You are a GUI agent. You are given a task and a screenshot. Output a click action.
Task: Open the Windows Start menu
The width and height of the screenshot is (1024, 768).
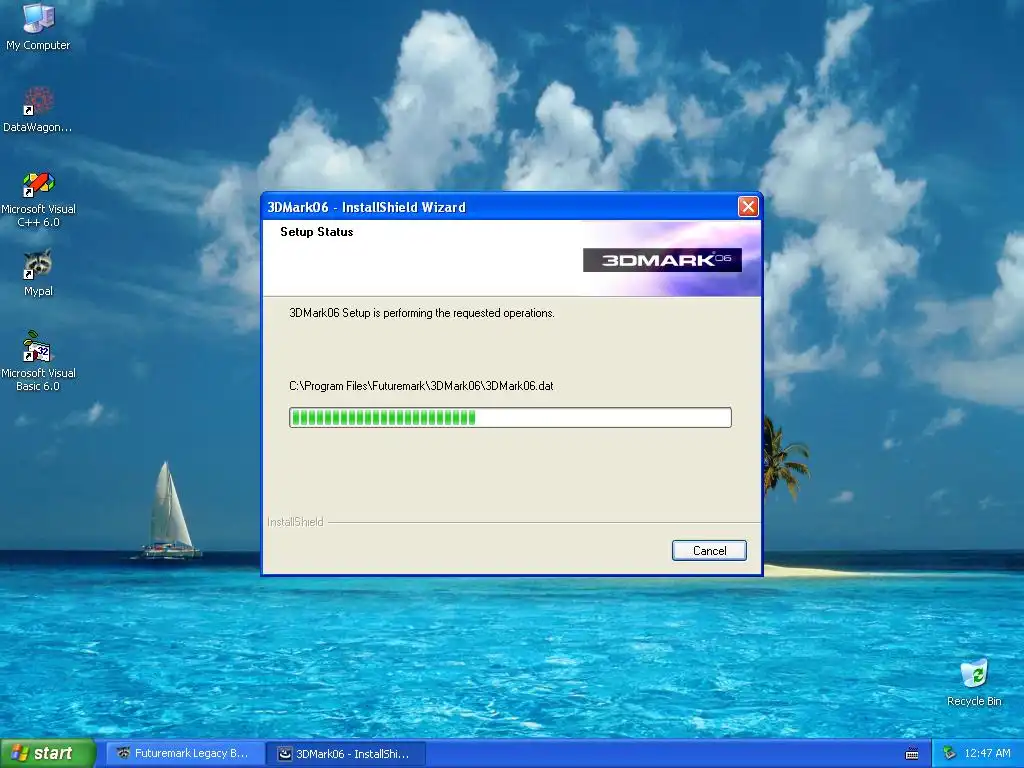point(48,753)
